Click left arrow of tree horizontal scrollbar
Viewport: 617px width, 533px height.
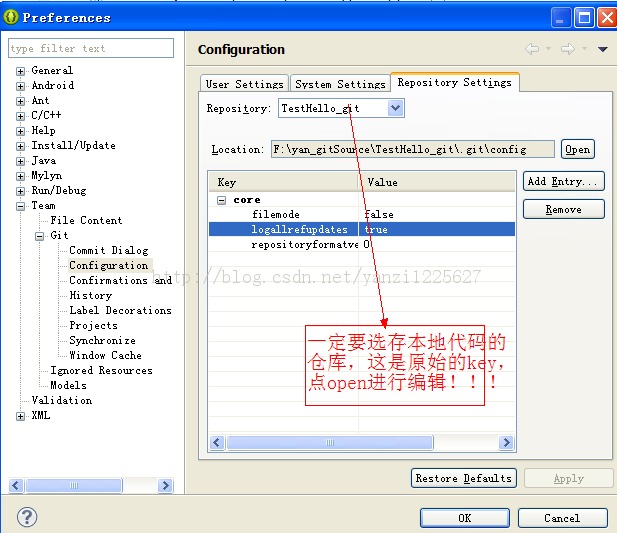(16, 485)
